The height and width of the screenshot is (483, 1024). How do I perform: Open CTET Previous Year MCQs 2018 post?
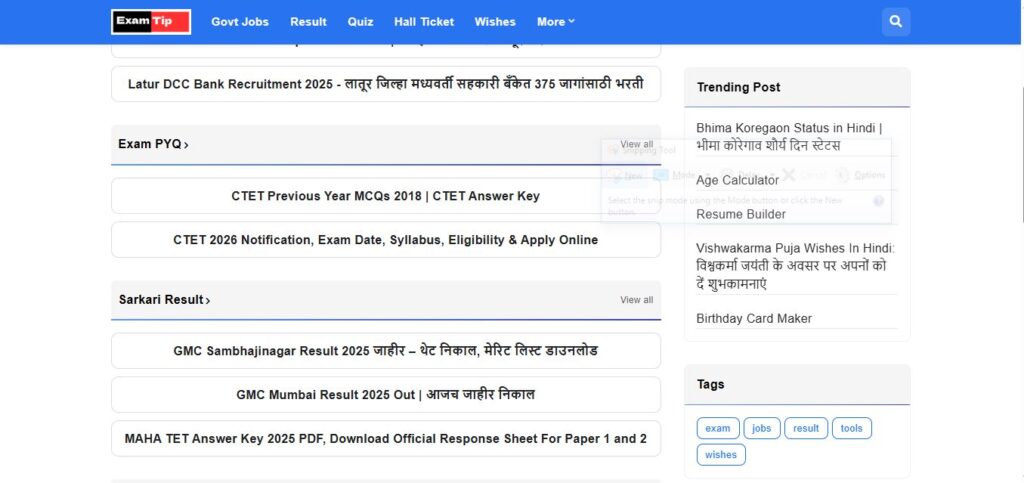point(385,196)
